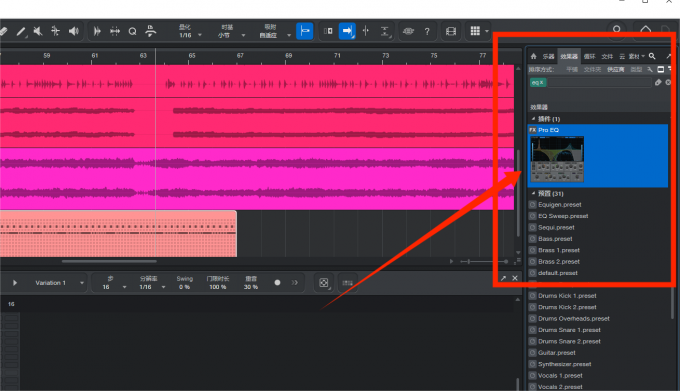Screen dimensions: 680x391
Task: Select Vocals 1.preset
Action: (560, 375)
